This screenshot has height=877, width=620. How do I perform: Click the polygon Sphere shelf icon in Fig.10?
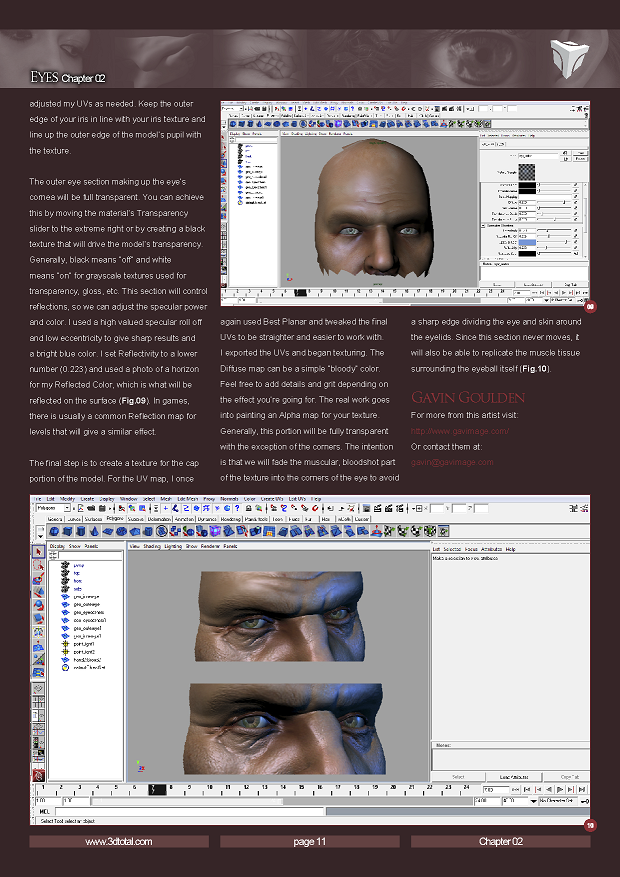tap(54, 531)
